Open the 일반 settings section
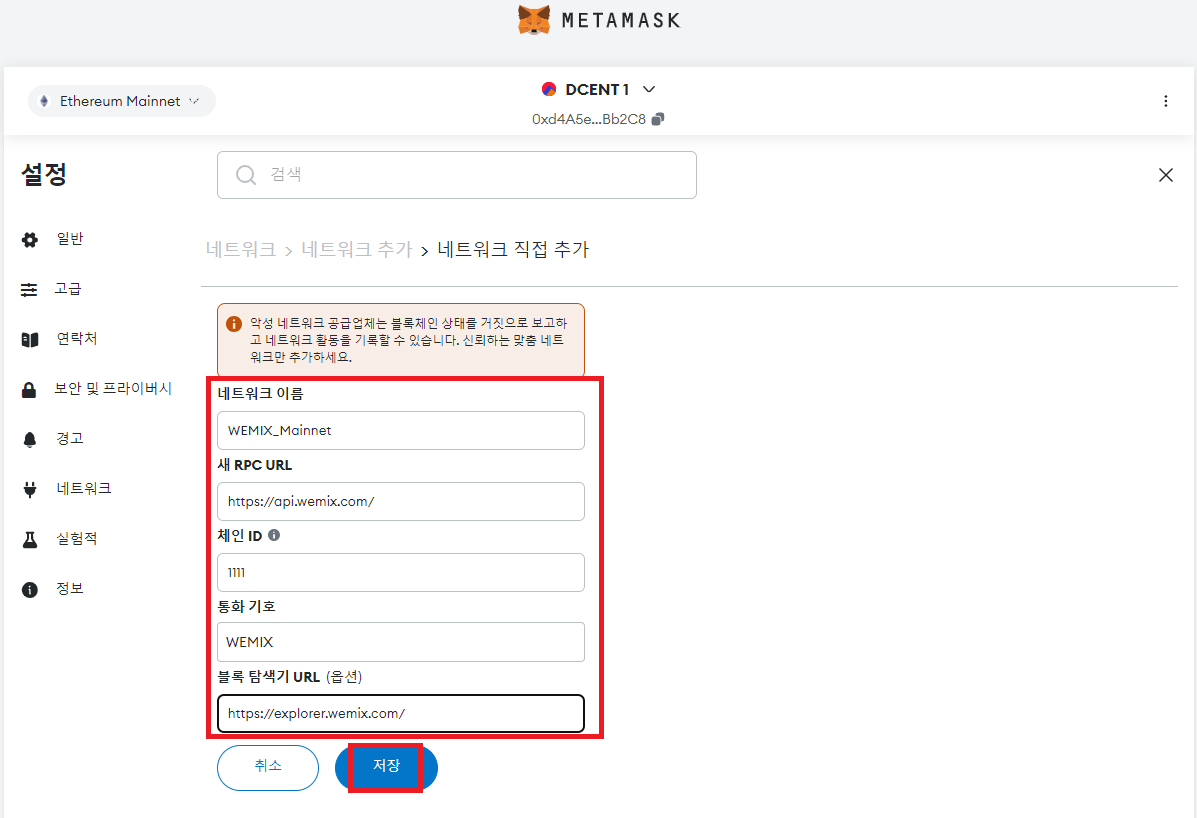1197x818 pixels. pos(69,239)
